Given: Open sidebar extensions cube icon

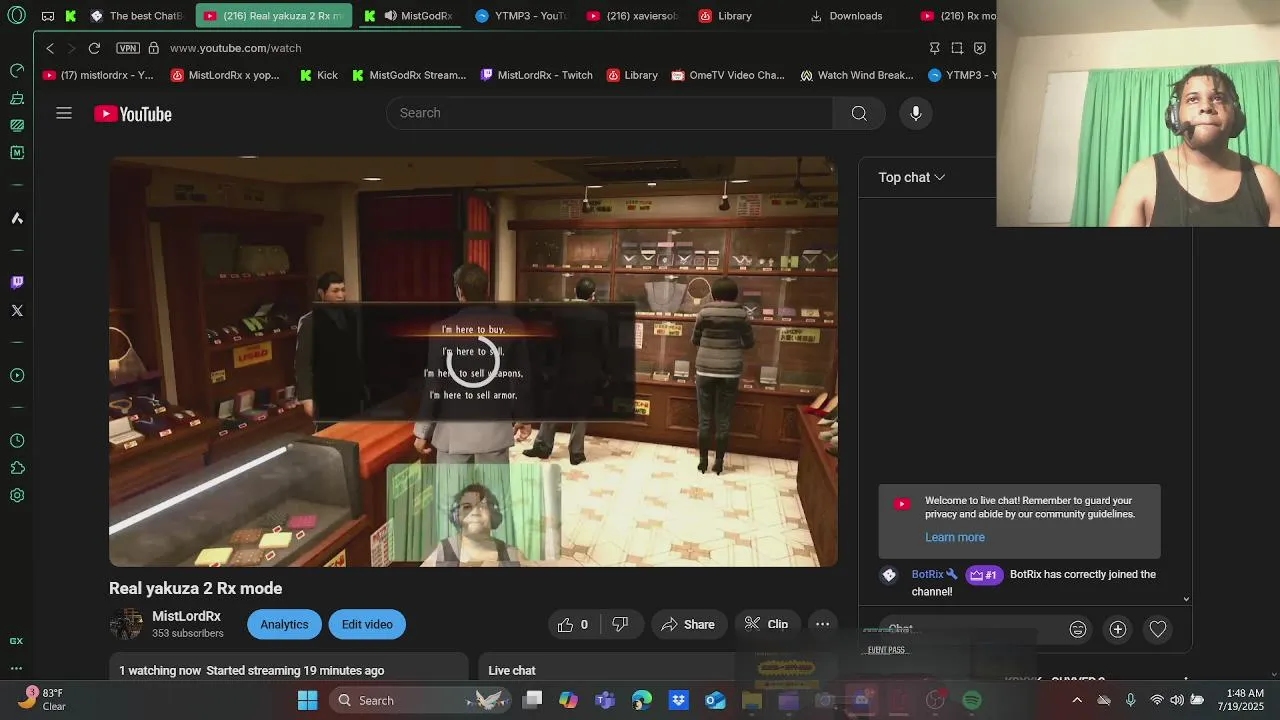Looking at the screenshot, I should click(17, 468).
